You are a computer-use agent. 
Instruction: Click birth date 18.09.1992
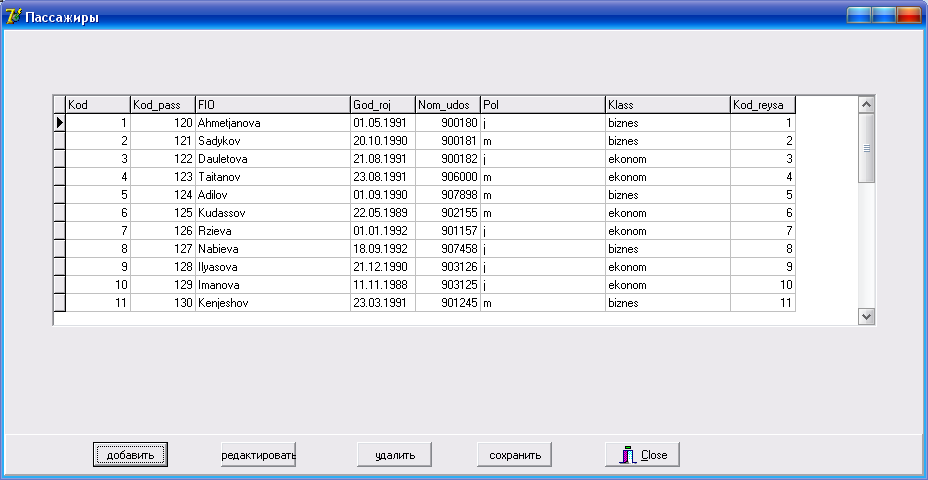coord(383,249)
